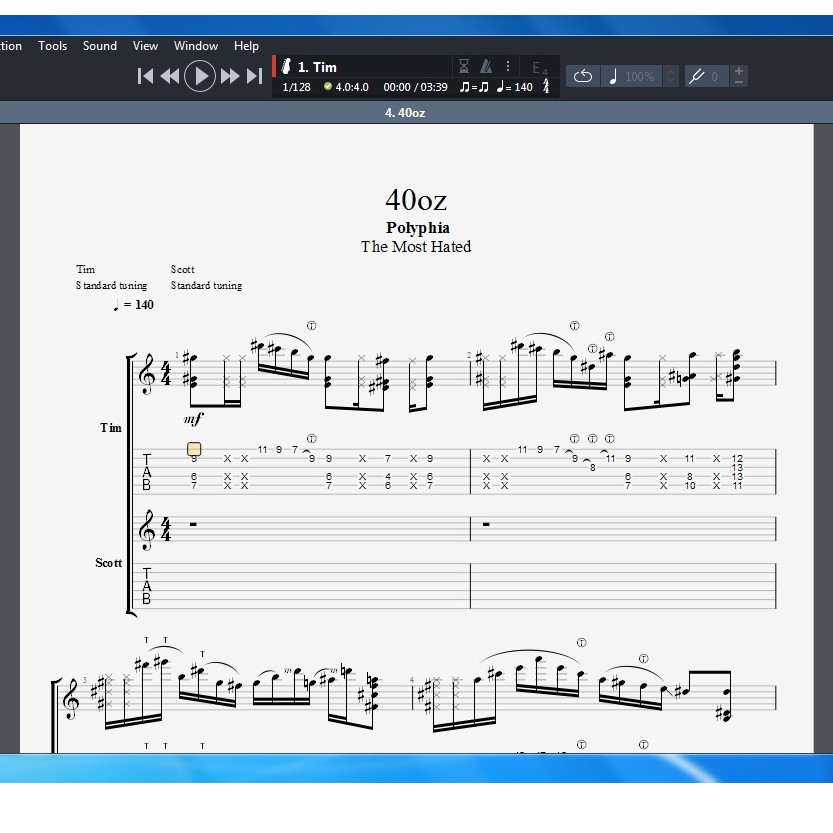Image resolution: width=833 pixels, height=833 pixels.
Task: Click the plus/minus tone adjustment button
Action: pos(739,76)
